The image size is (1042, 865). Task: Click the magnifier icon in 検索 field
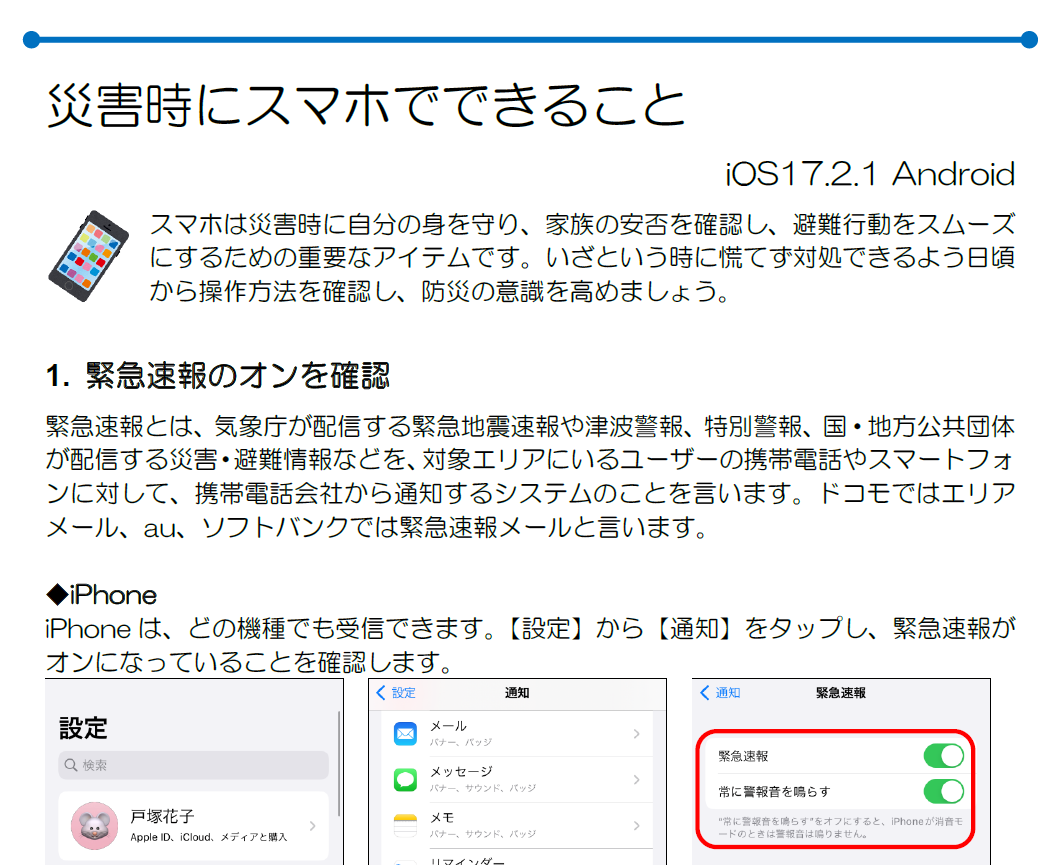(70, 765)
